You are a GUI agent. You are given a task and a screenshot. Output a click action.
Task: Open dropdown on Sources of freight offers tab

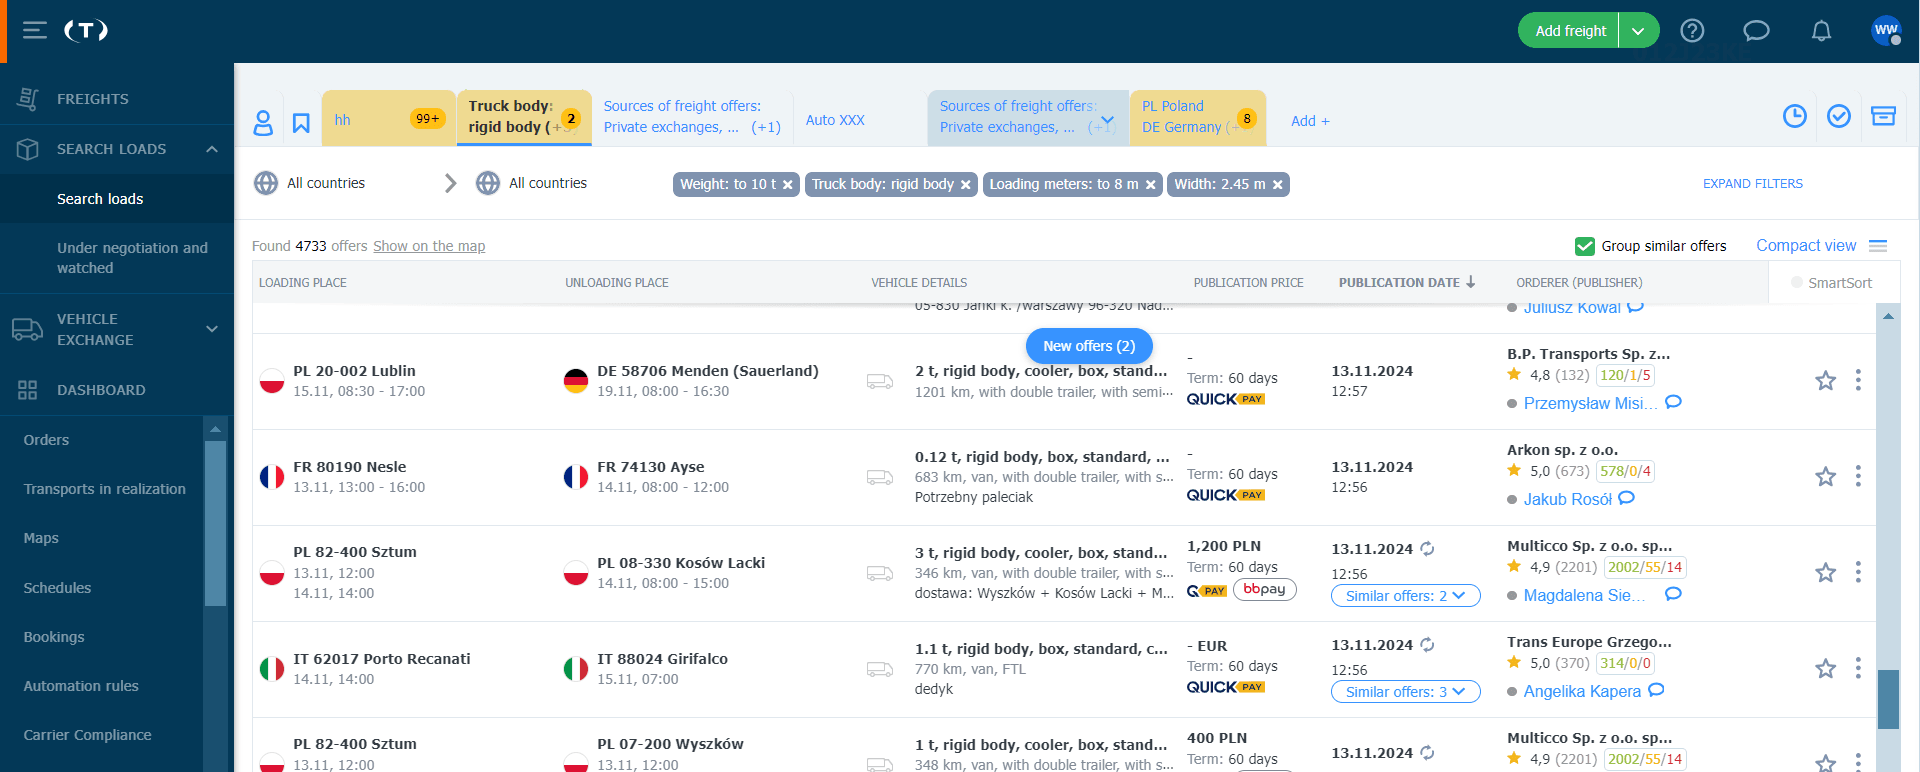1107,121
